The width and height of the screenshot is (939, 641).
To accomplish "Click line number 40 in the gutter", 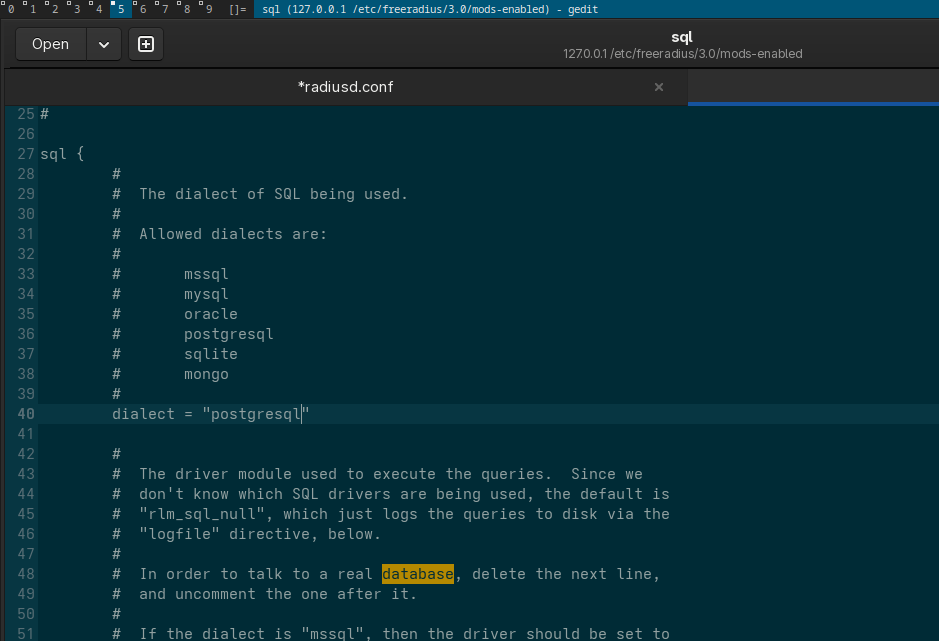I will pos(25,414).
